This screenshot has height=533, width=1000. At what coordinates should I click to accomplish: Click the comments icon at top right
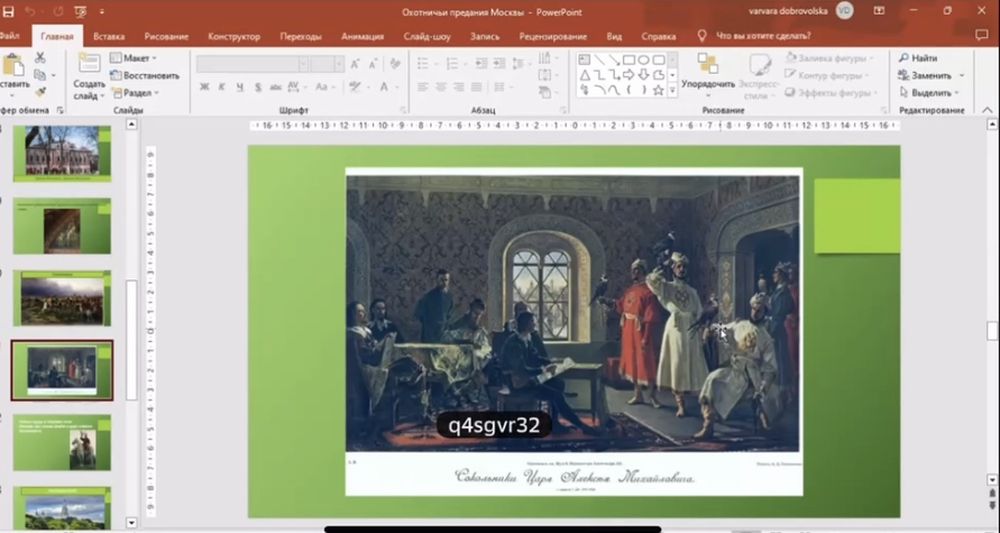[982, 36]
